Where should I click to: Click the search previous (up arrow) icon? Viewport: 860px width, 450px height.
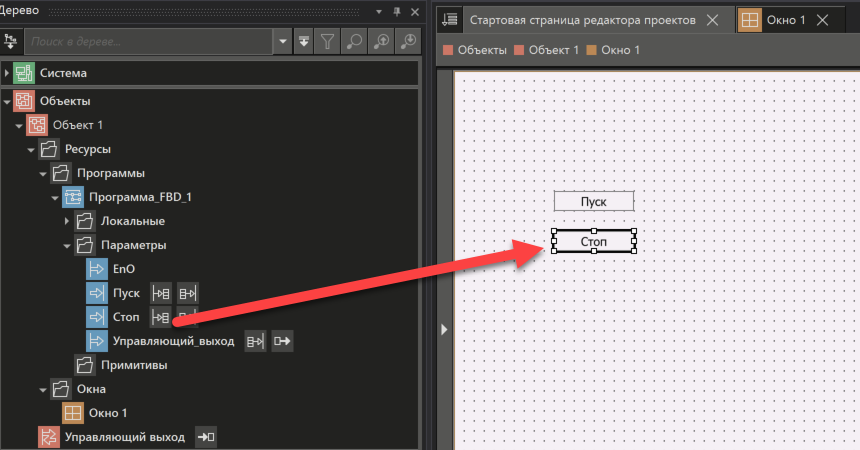(381, 41)
